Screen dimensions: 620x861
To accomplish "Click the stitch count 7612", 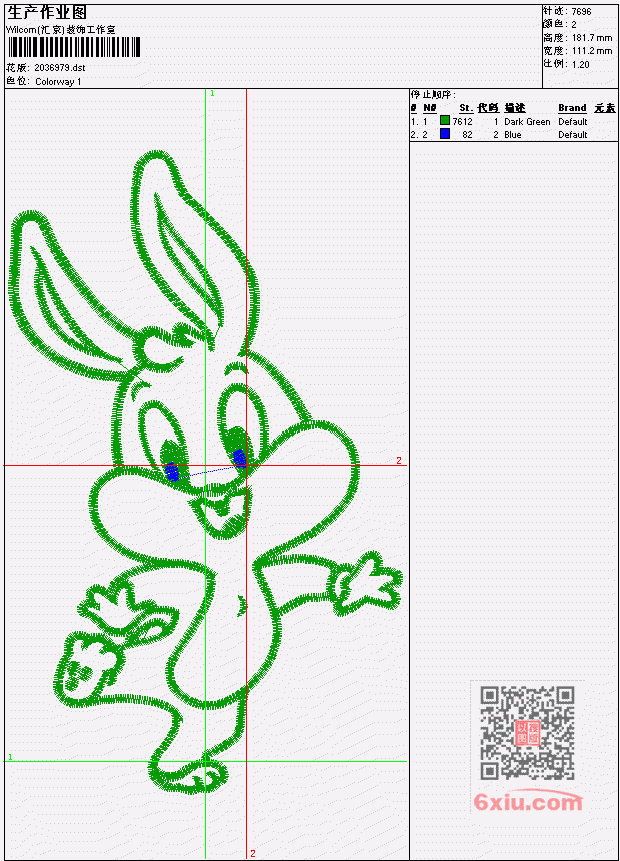I will click(x=462, y=121).
